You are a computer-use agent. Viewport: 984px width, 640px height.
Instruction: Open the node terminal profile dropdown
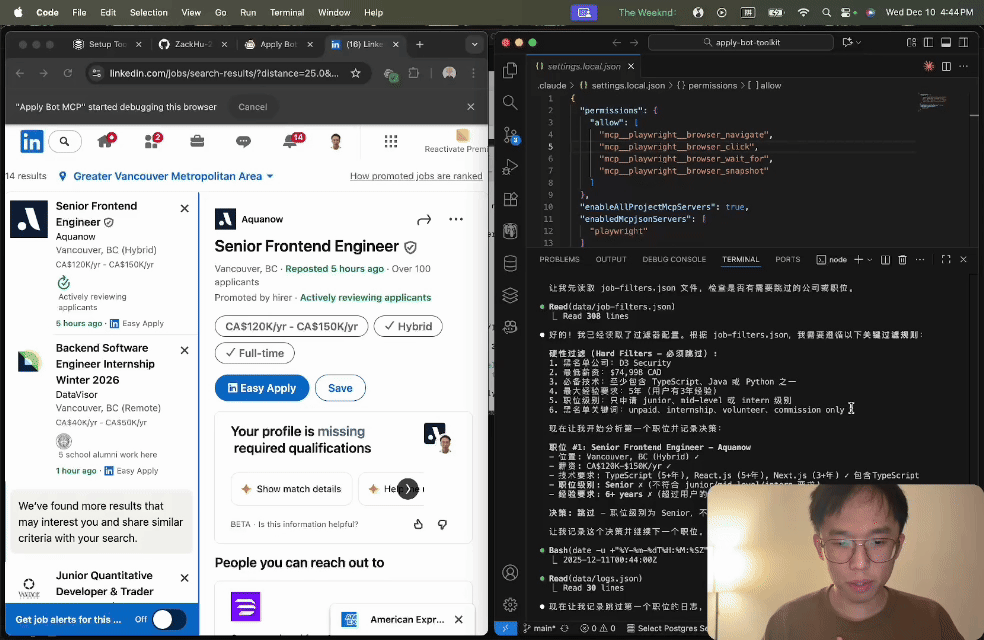click(x=870, y=259)
